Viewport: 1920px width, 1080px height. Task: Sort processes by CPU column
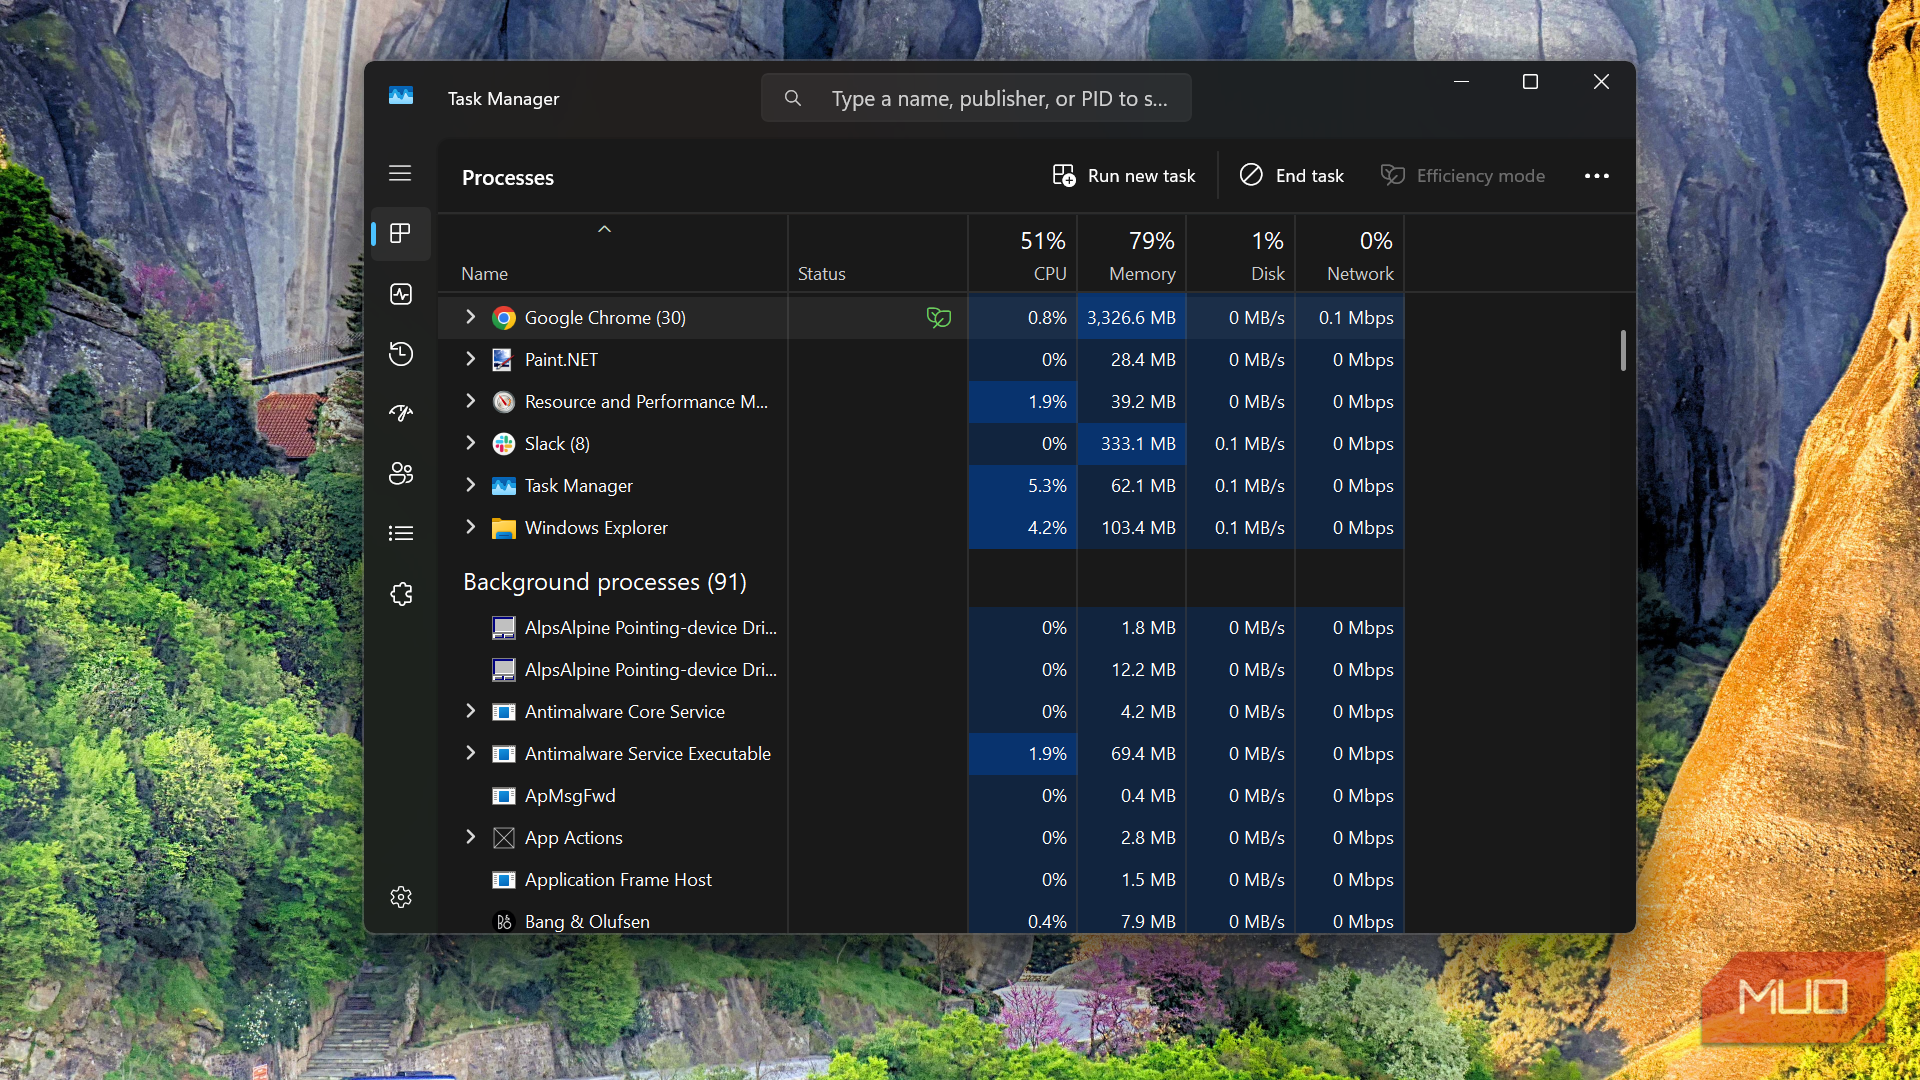click(x=1023, y=254)
